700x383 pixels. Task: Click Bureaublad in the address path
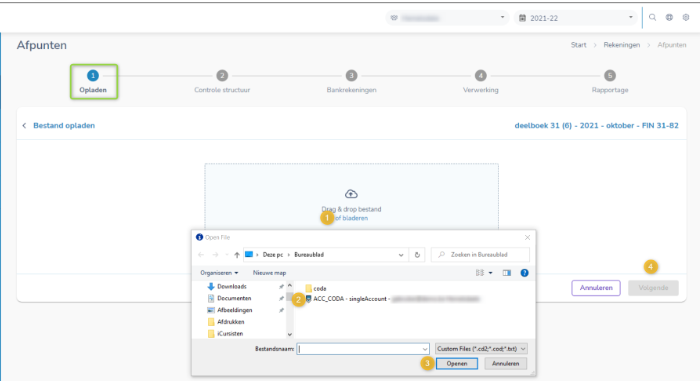tap(309, 255)
